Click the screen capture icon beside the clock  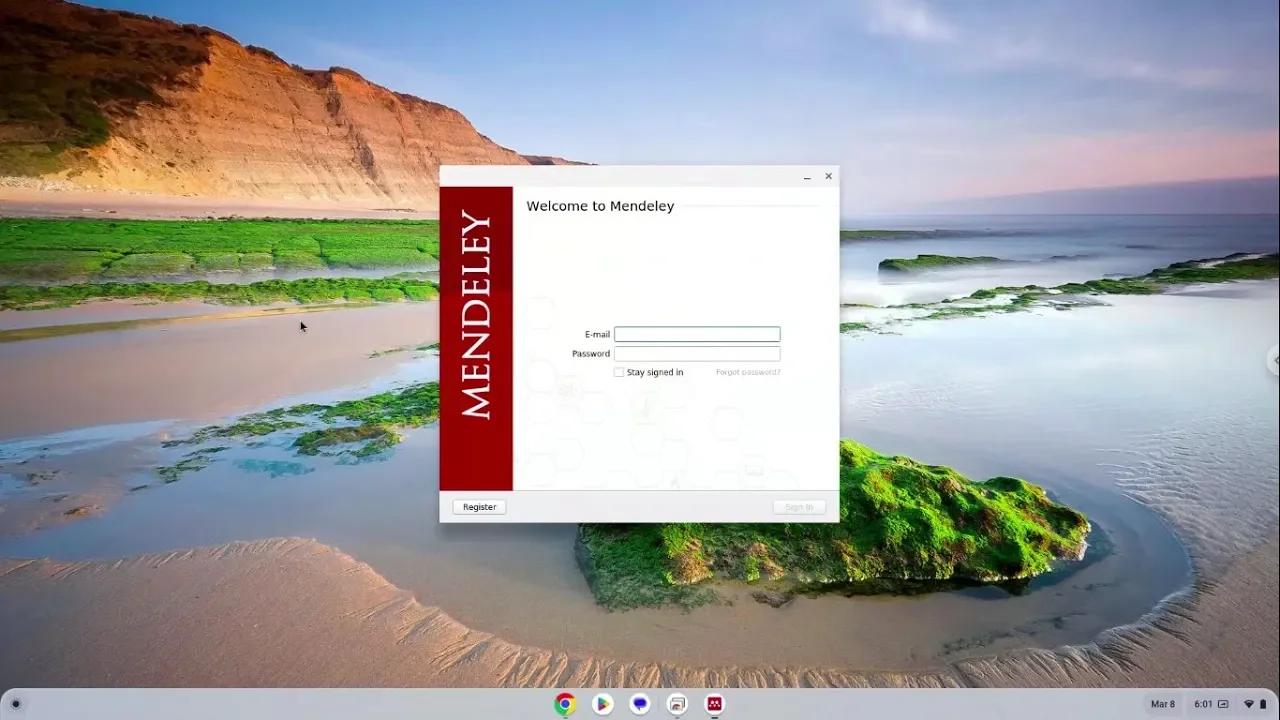pos(1223,704)
